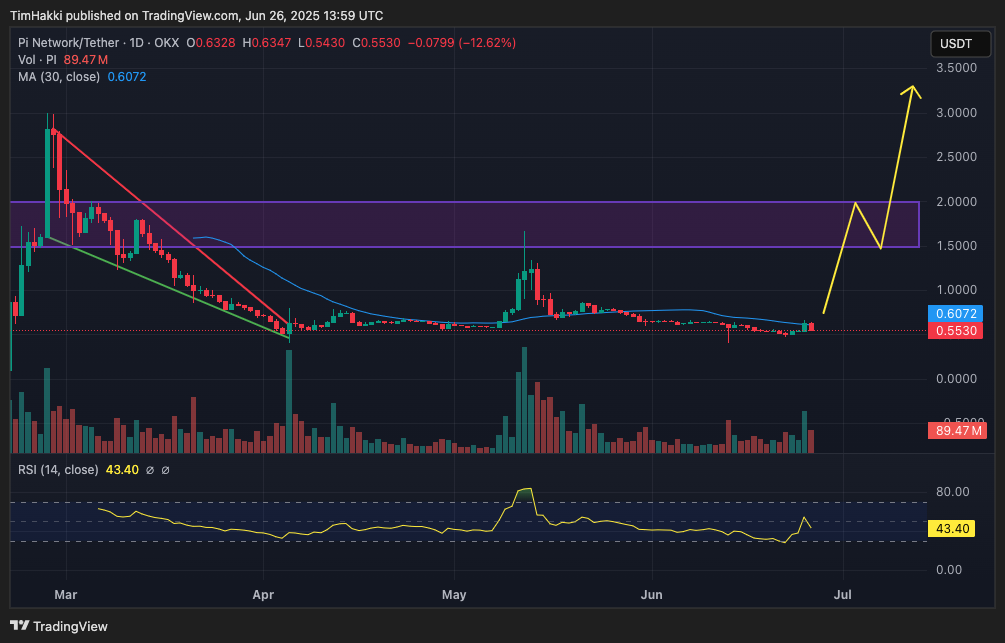This screenshot has width=1005, height=643.
Task: Click the yellow 43.40 RSI value tag
Action: click(952, 529)
